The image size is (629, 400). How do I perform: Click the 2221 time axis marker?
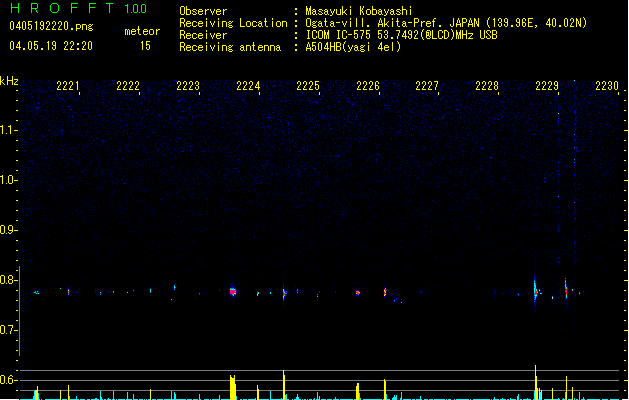click(x=68, y=86)
